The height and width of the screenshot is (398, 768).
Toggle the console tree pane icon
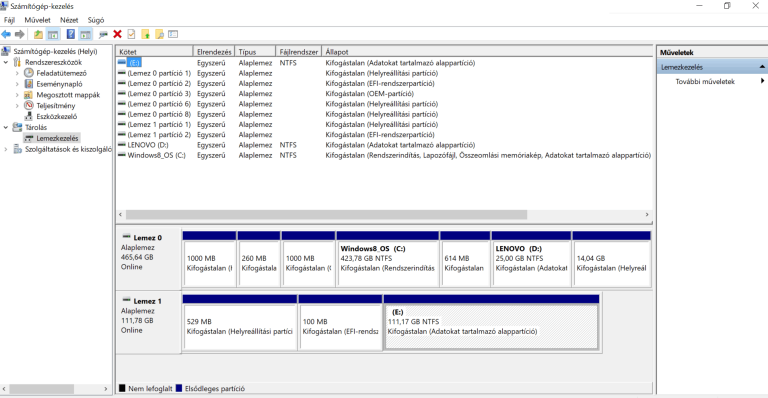(x=53, y=34)
